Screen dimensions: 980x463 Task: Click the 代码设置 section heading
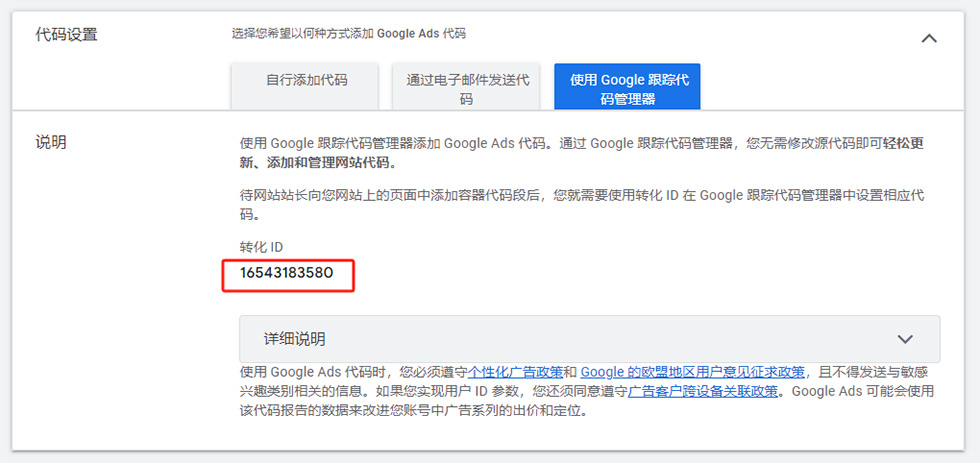pyautogui.click(x=67, y=35)
